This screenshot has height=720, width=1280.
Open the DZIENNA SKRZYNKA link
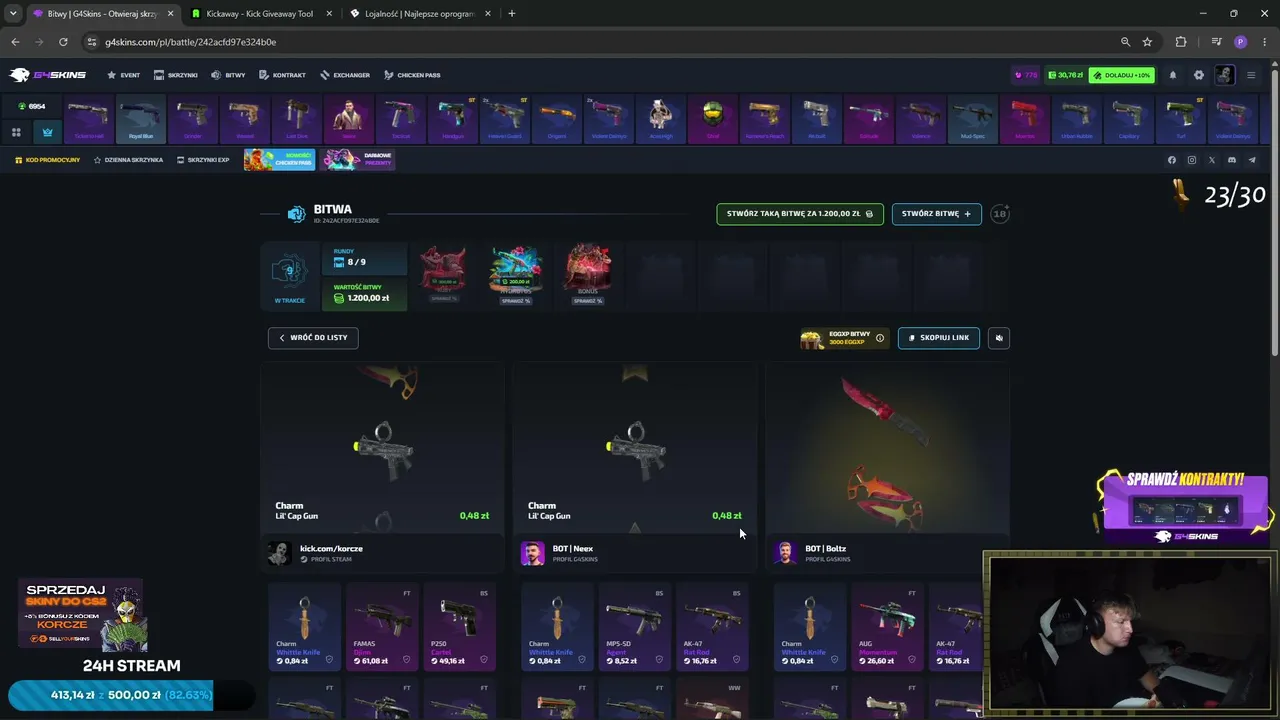tap(128, 160)
